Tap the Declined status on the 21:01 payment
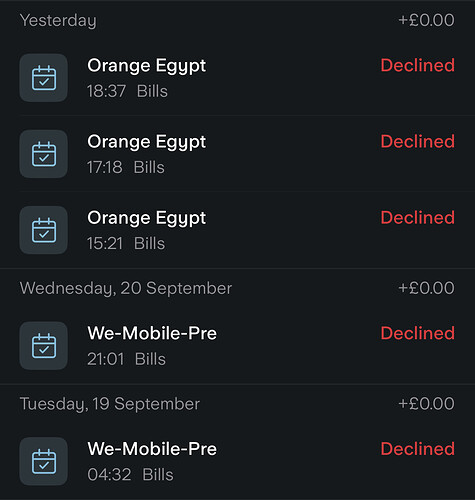The width and height of the screenshot is (475, 500). pyautogui.click(x=418, y=333)
